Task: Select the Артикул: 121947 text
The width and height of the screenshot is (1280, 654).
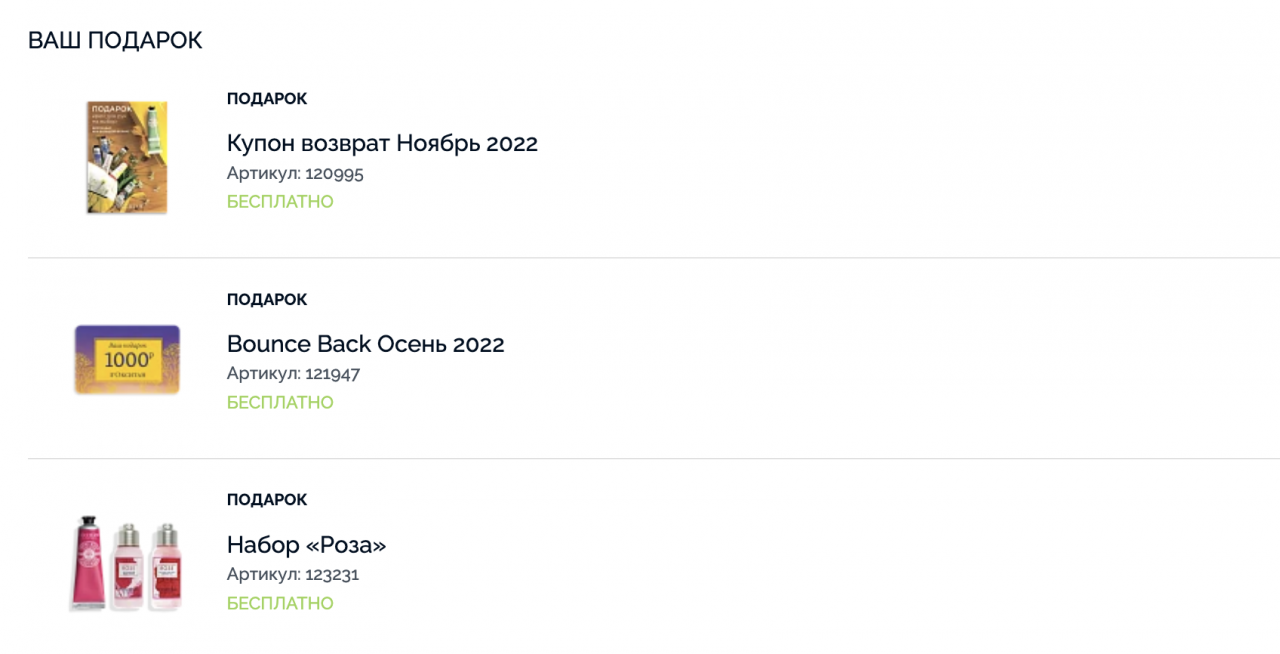Action: 293,373
